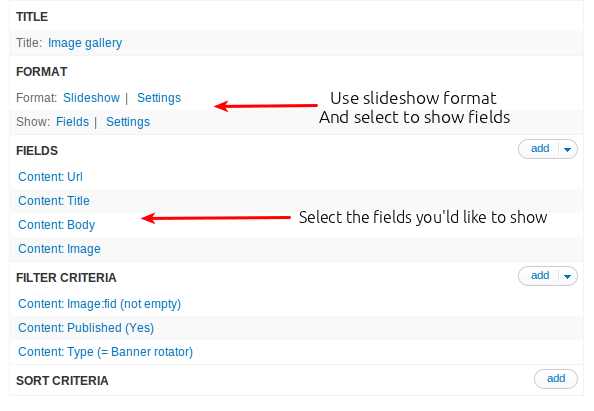Edit the Content: Image field
Screen dimensions: 594x411
59,249
